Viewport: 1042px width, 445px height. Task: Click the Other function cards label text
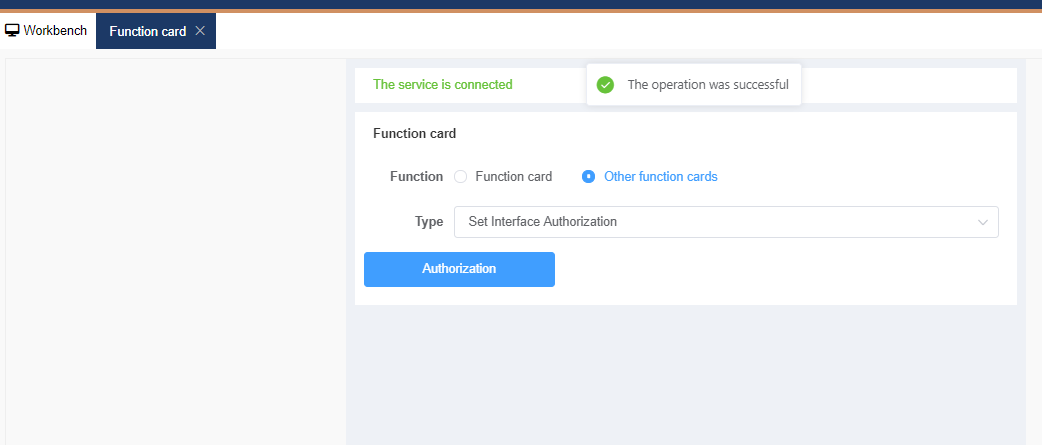660,177
